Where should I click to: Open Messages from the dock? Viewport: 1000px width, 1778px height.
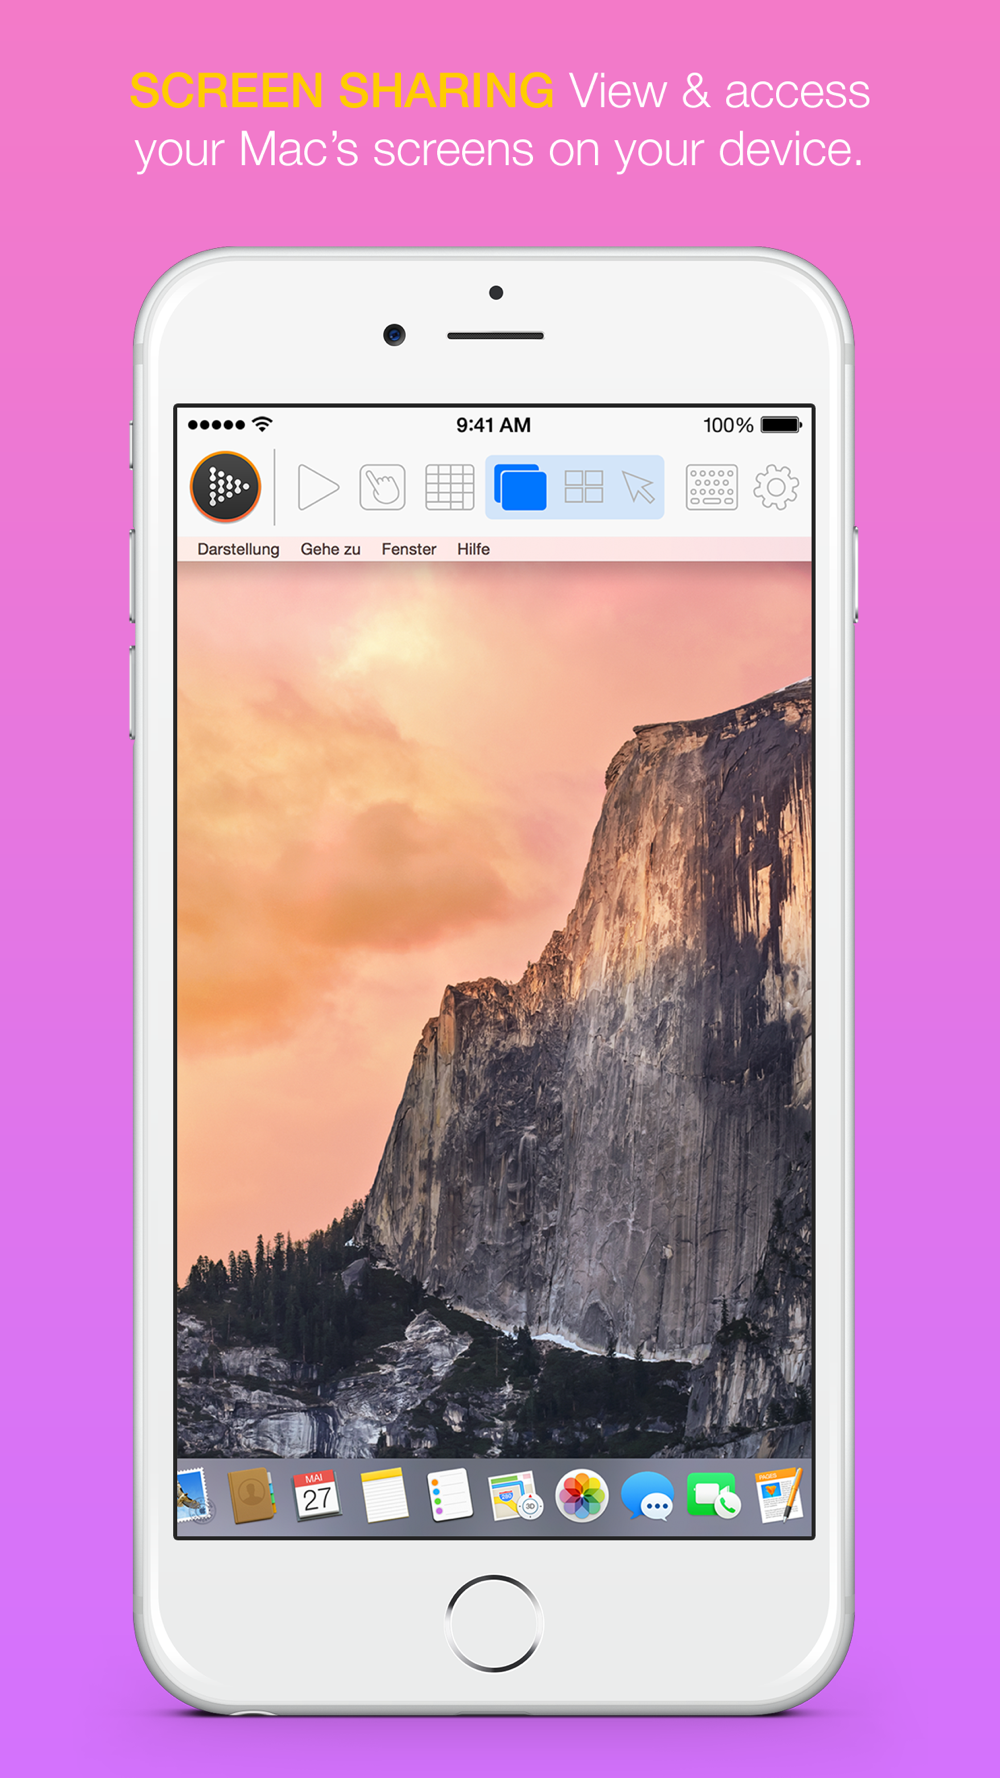point(648,1496)
